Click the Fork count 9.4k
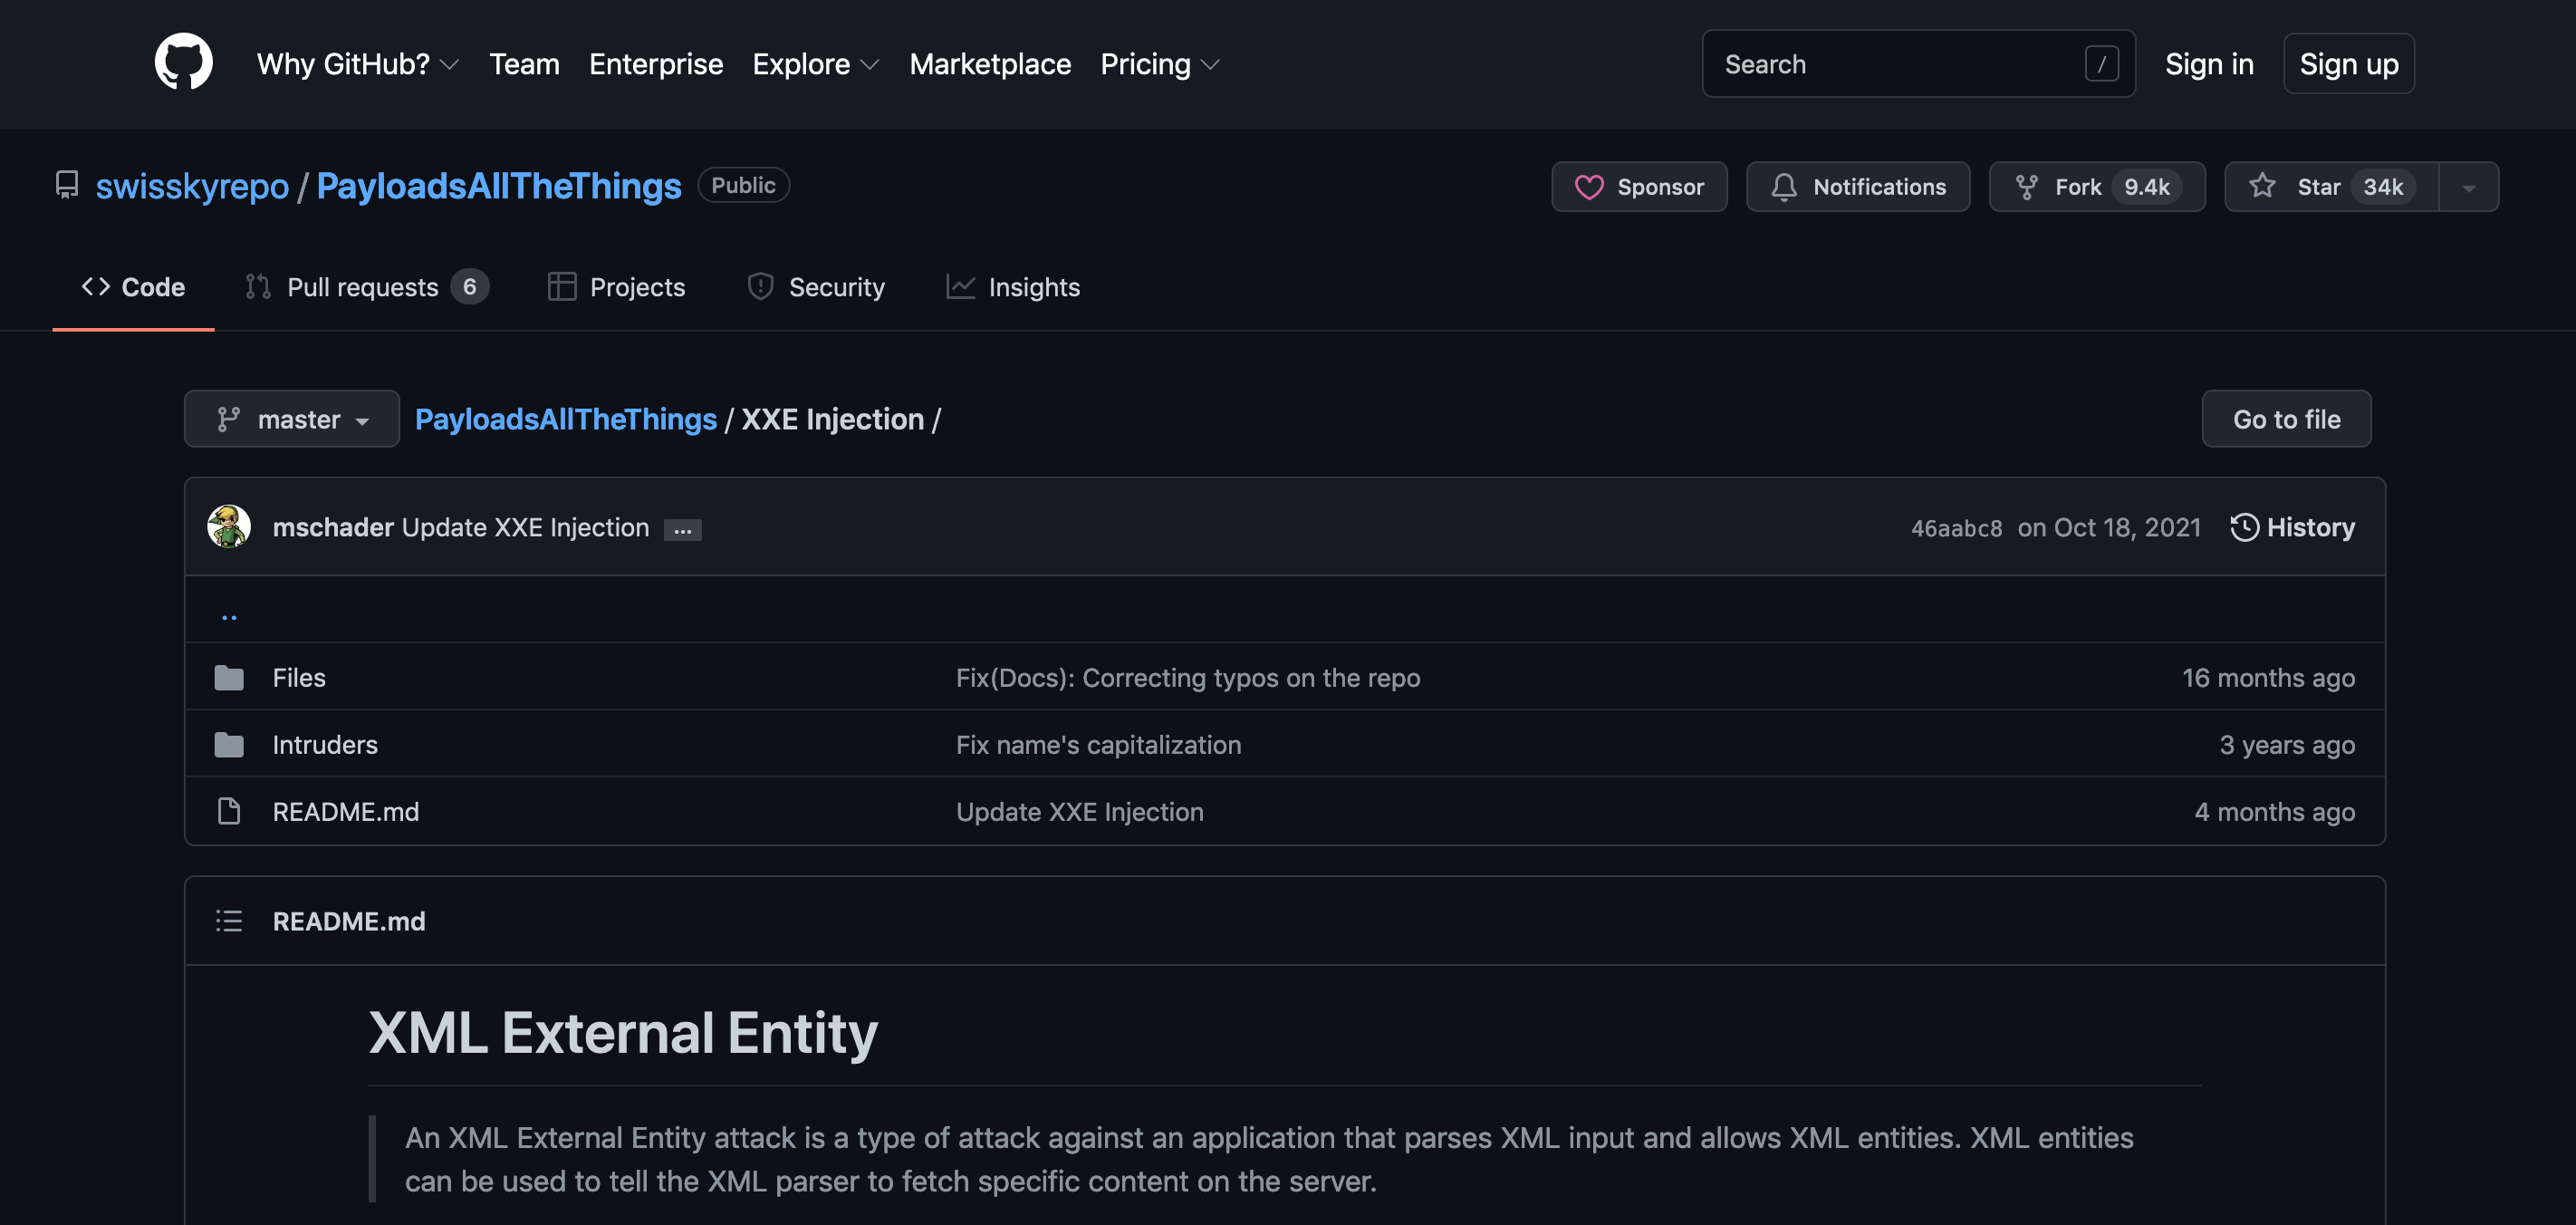The width and height of the screenshot is (2576, 1225). 2147,187
